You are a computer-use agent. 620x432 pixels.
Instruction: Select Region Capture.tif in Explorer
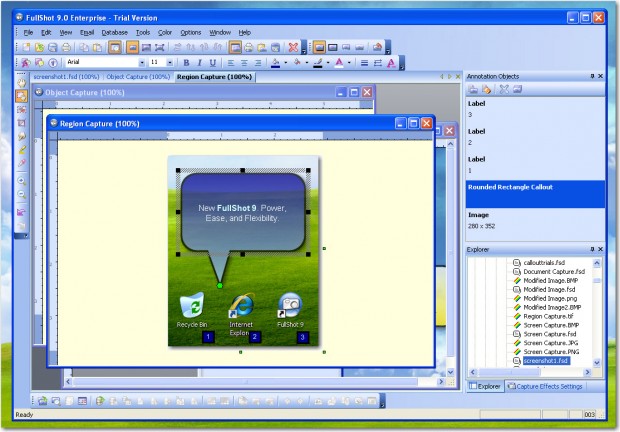(x=548, y=316)
